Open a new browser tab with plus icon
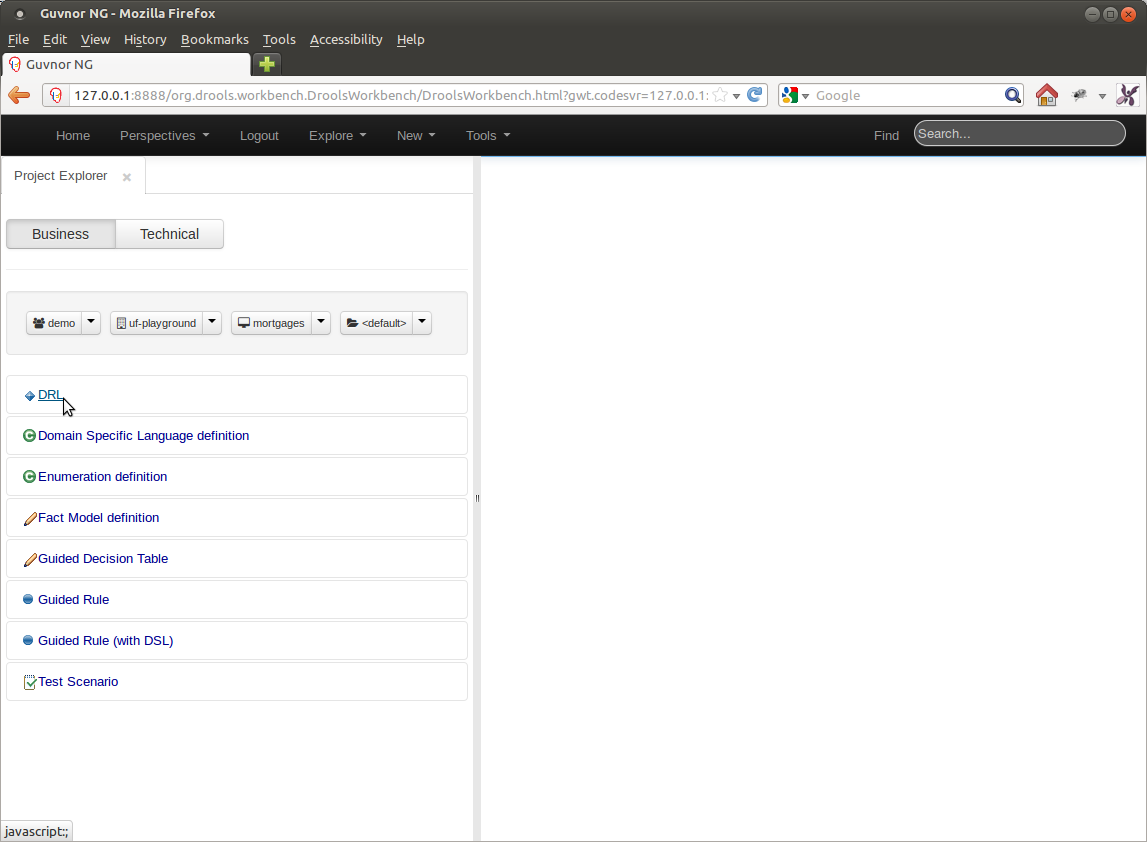Image resolution: width=1147 pixels, height=842 pixels. pos(266,64)
